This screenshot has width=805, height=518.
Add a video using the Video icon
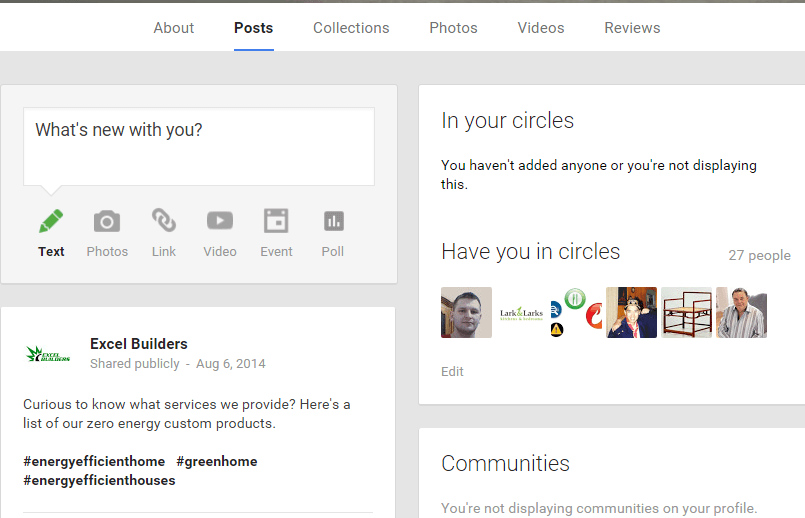pos(220,221)
